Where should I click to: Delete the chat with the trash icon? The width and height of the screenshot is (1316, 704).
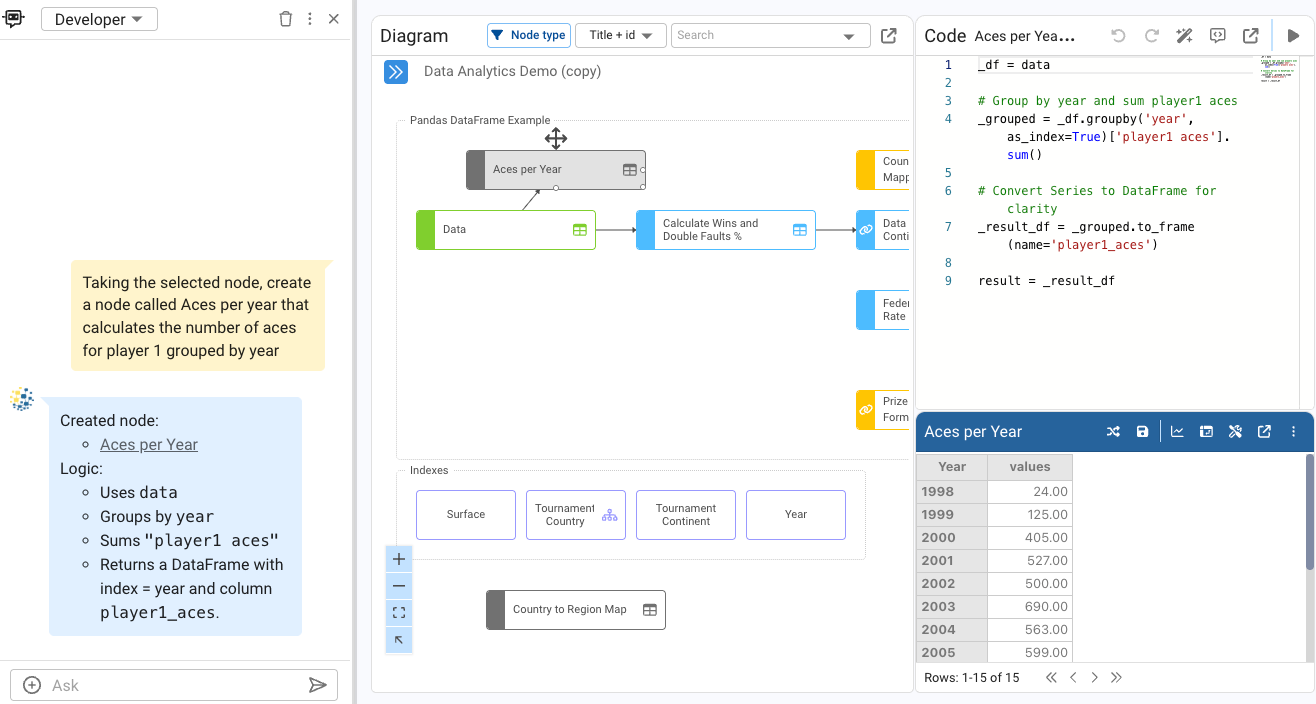click(286, 19)
